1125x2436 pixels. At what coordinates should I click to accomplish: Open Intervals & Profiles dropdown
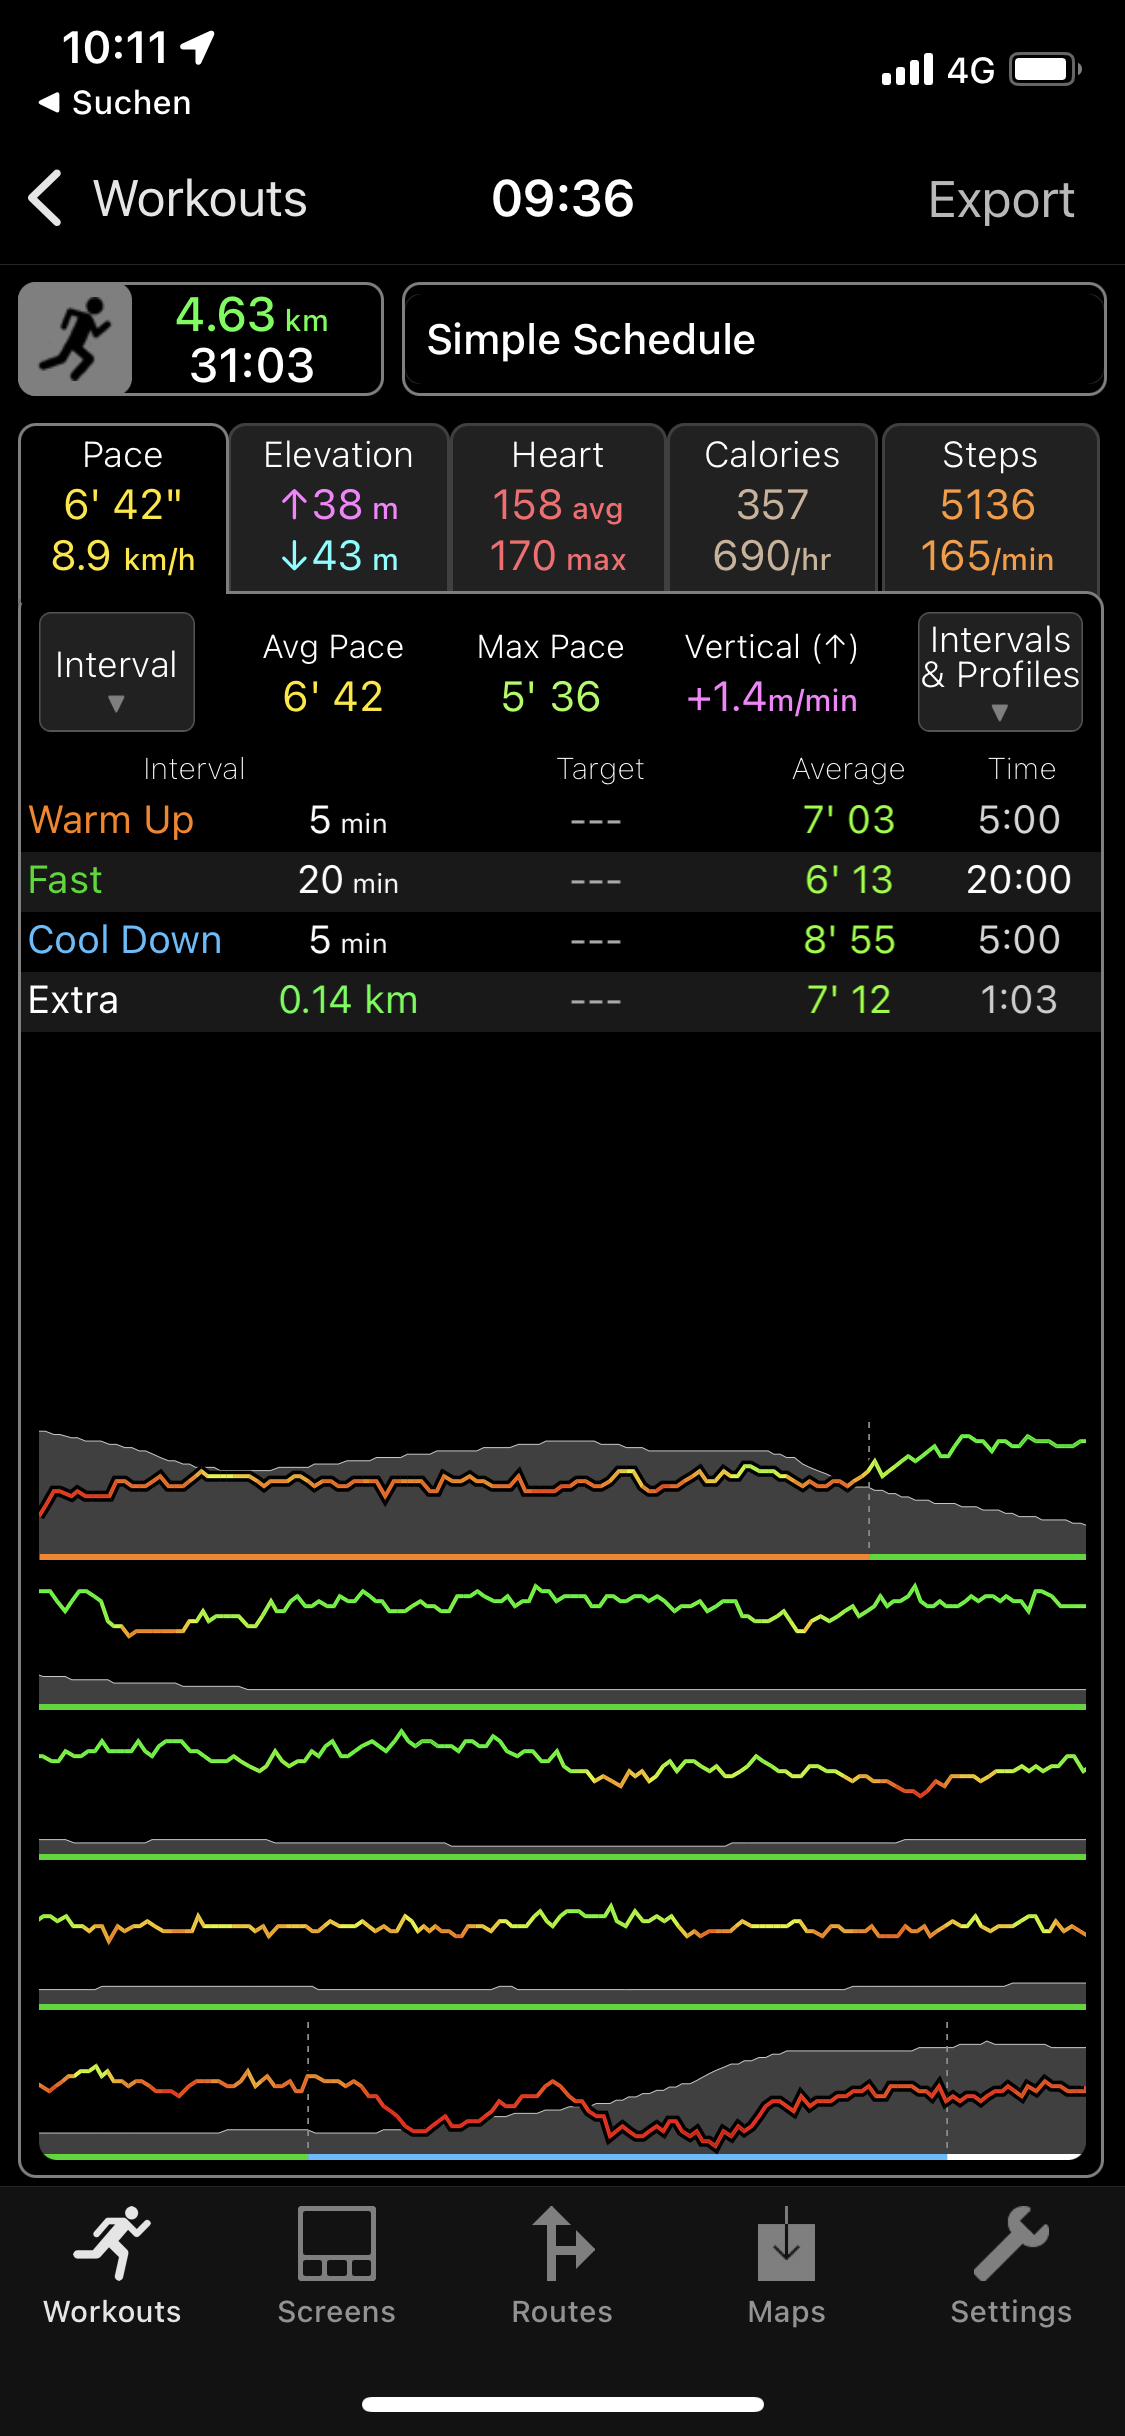pos(1000,672)
